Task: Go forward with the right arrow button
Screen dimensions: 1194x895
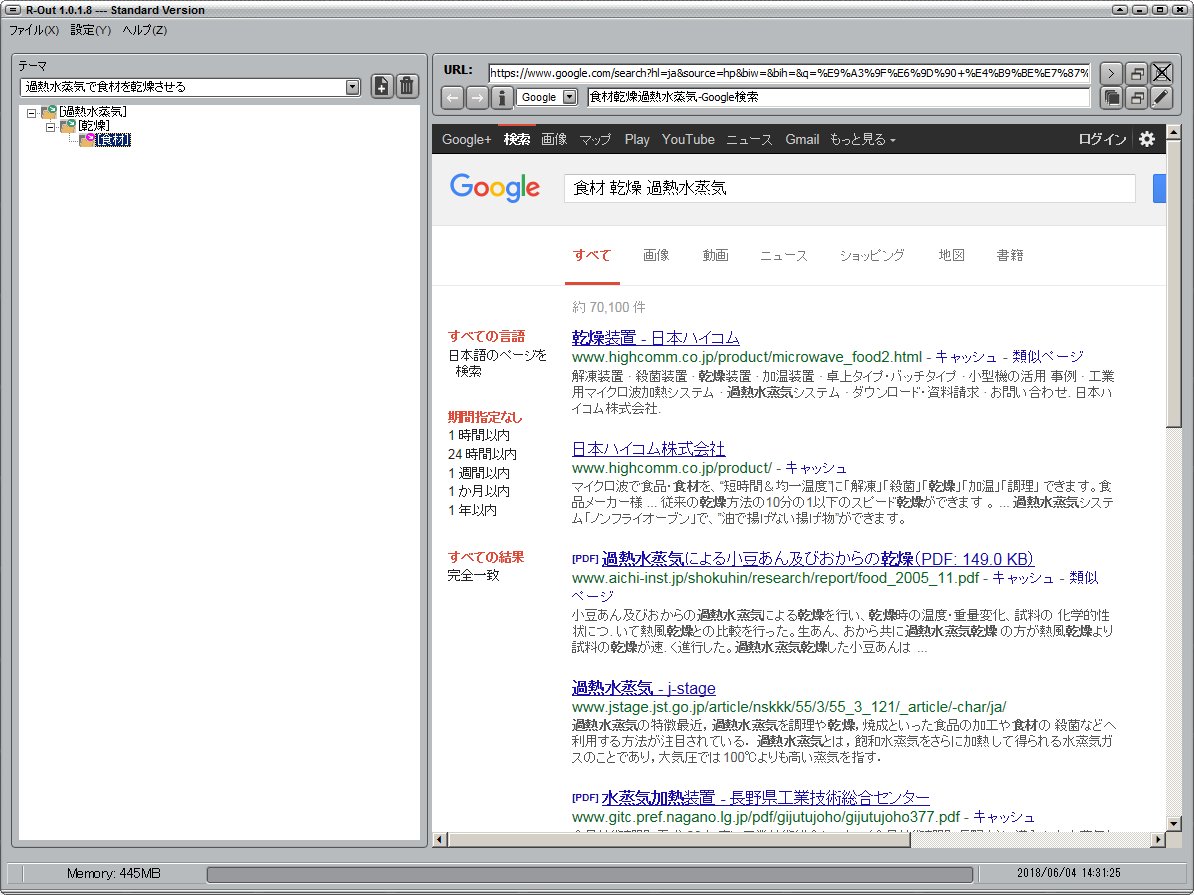Action: tap(477, 97)
